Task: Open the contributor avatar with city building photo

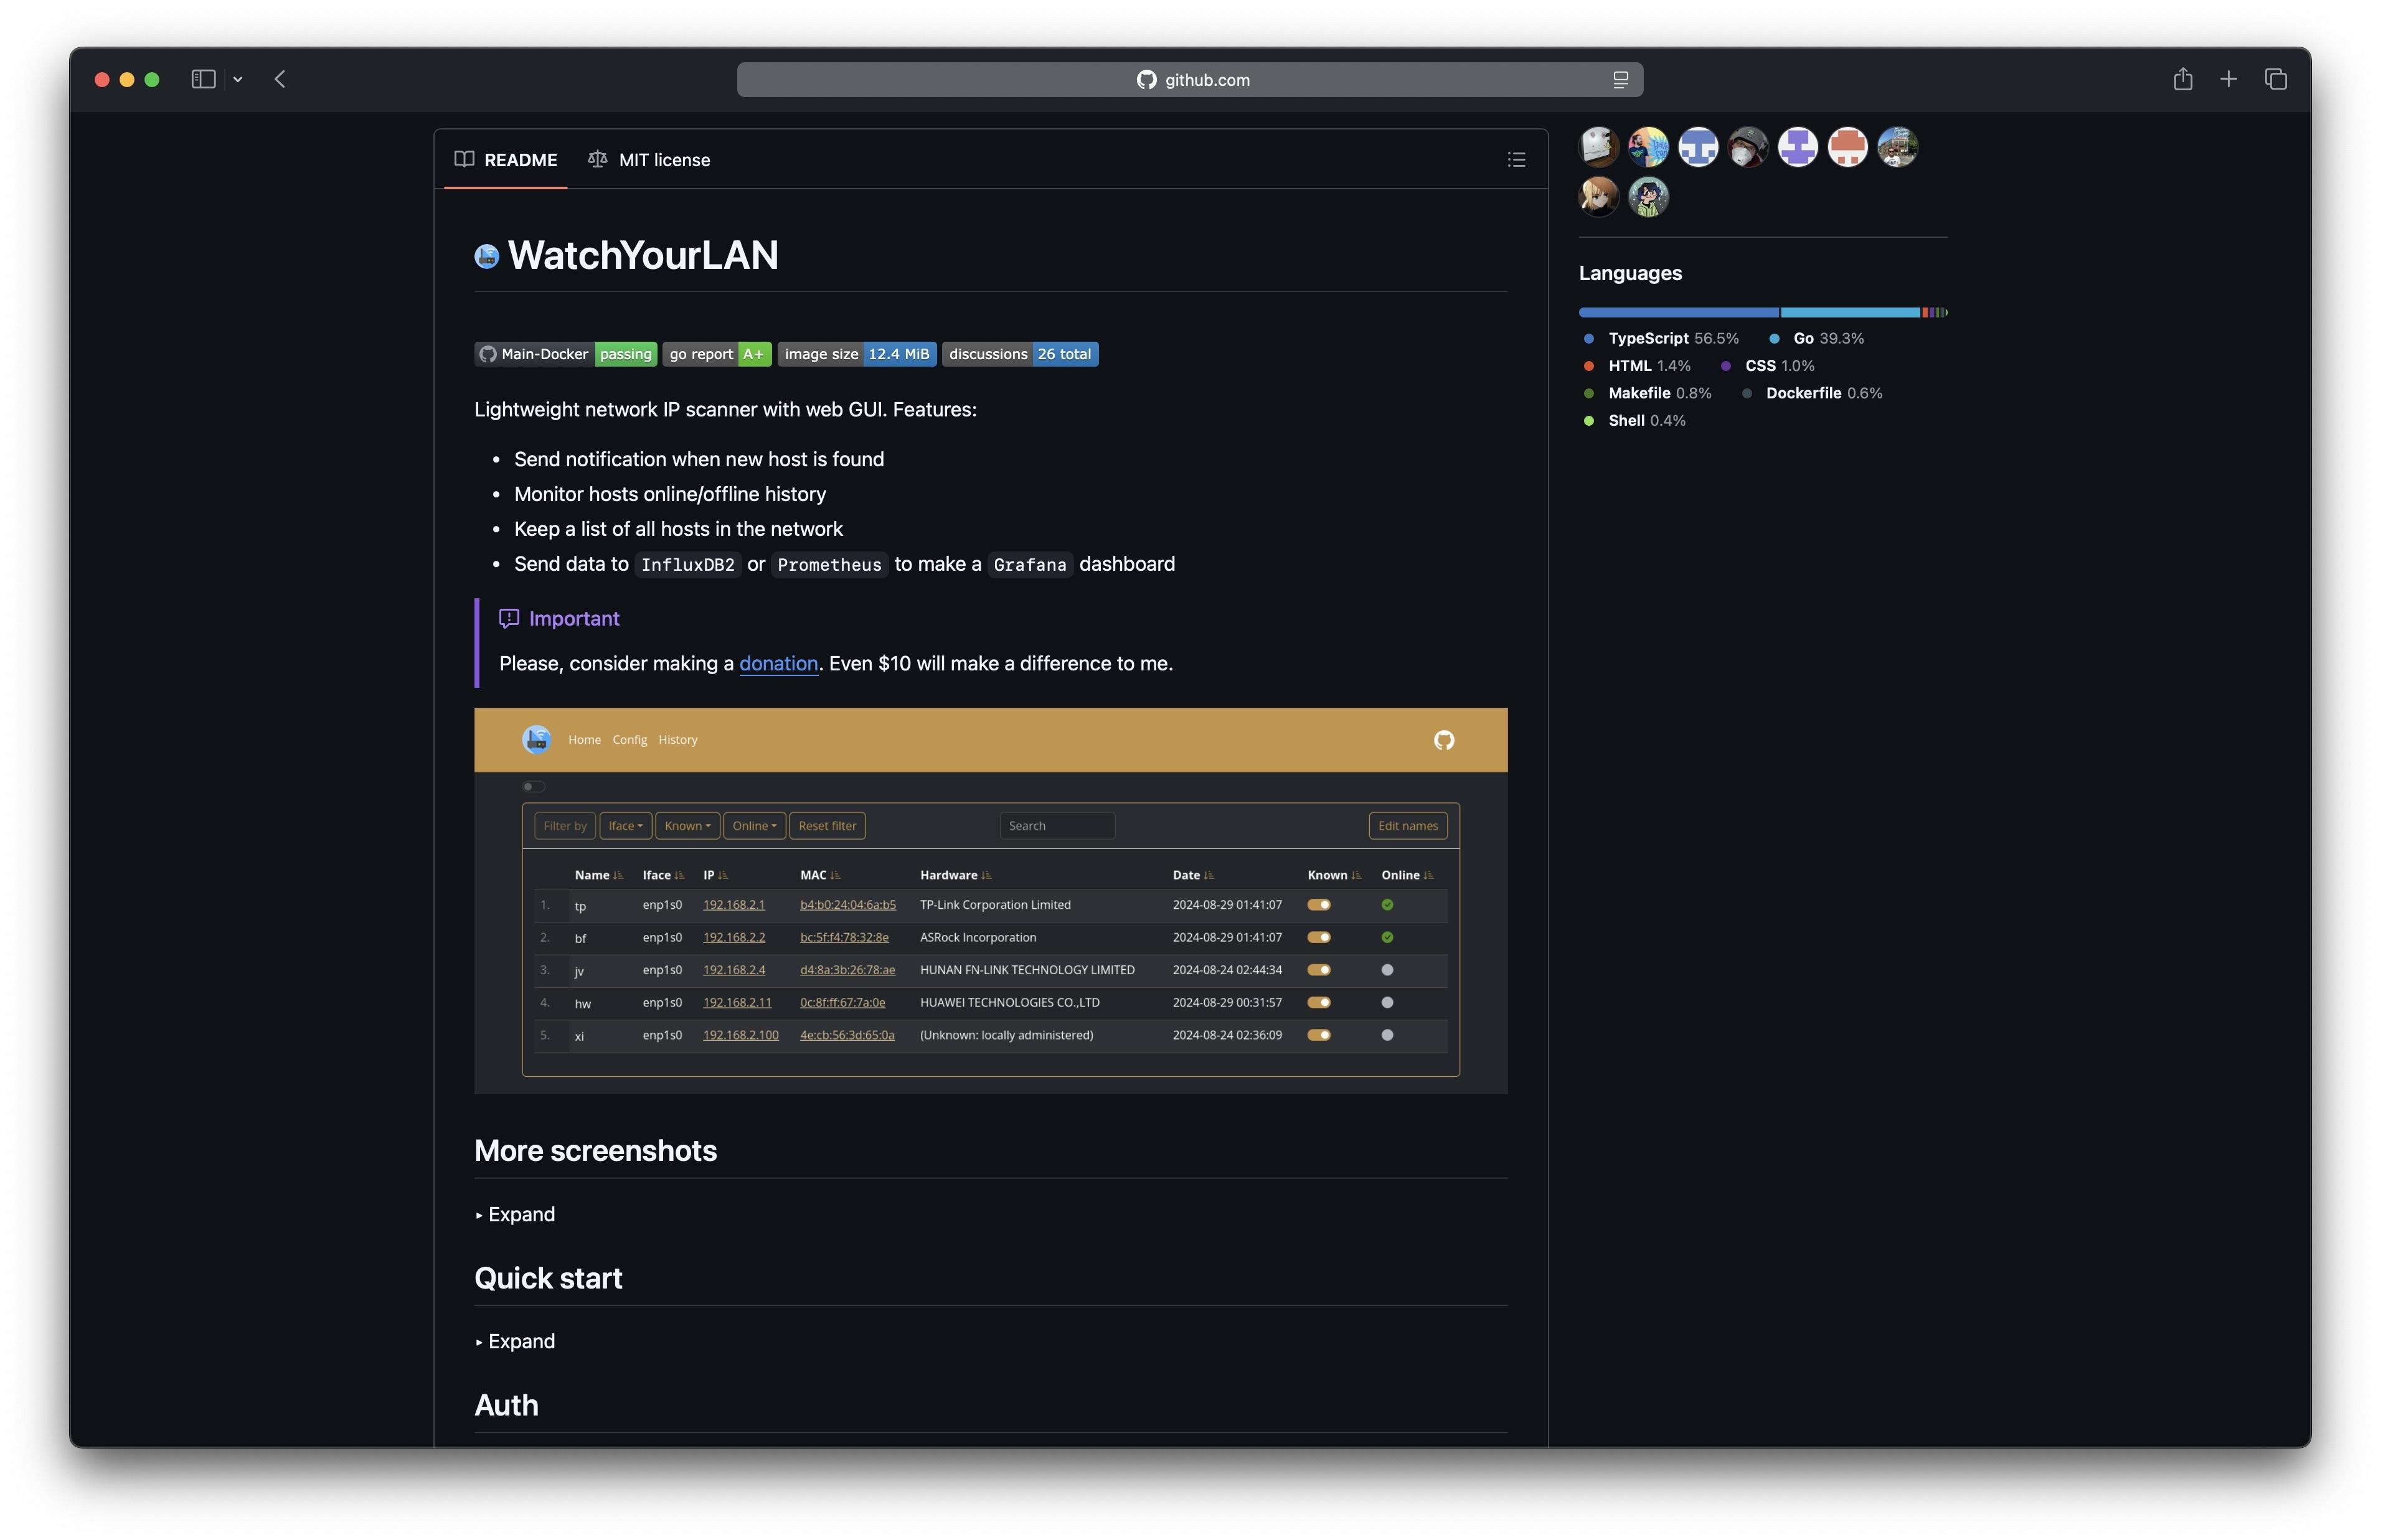Action: click(1897, 147)
